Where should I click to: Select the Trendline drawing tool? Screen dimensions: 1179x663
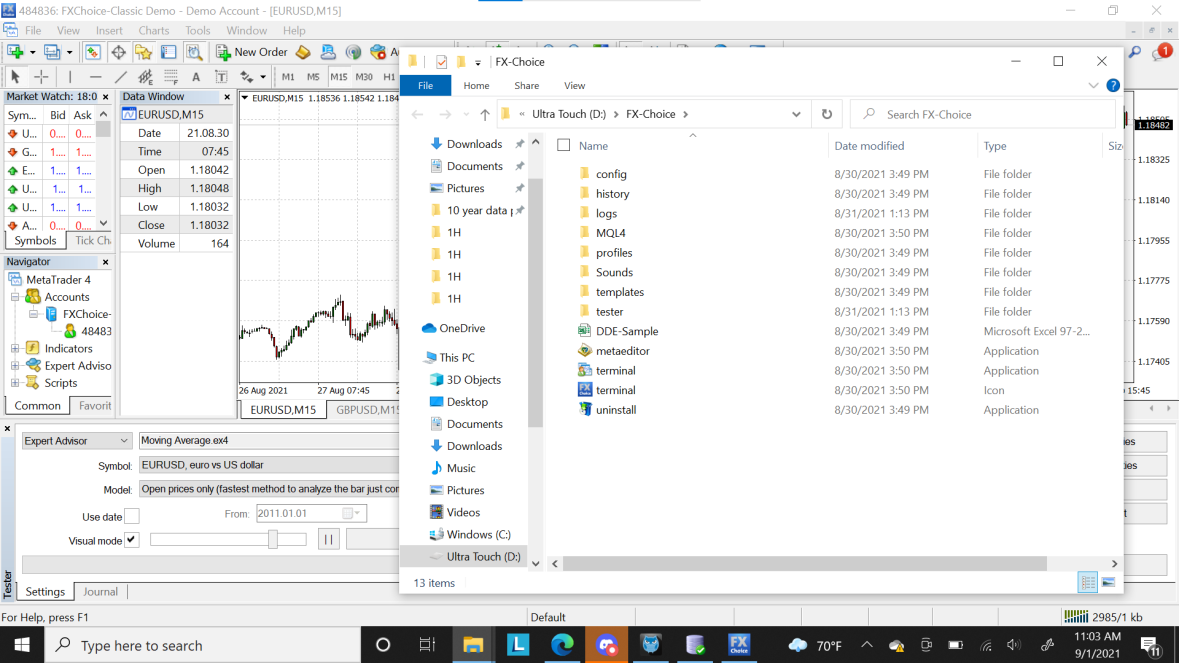tap(120, 77)
